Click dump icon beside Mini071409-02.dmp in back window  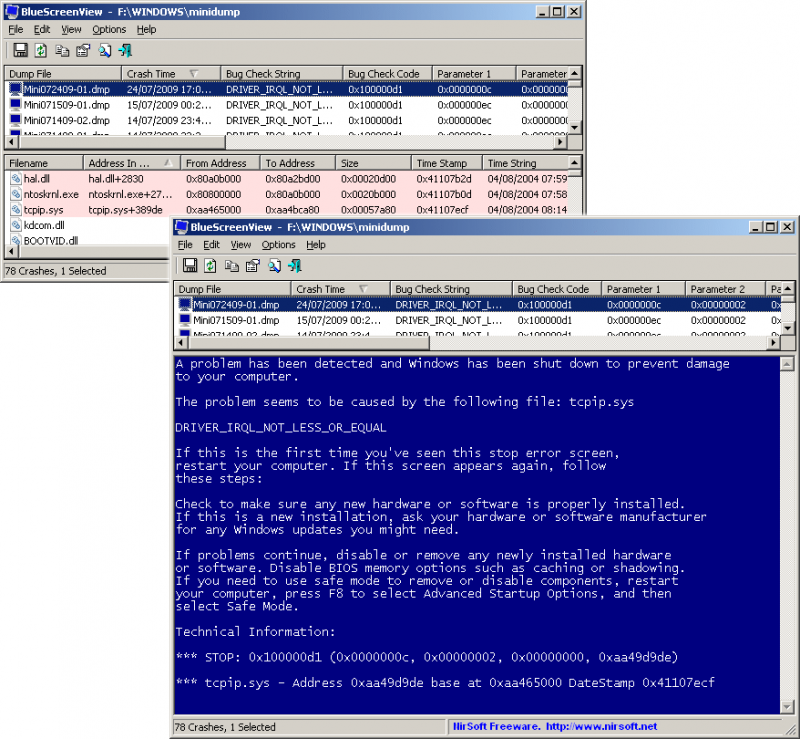tap(16, 120)
